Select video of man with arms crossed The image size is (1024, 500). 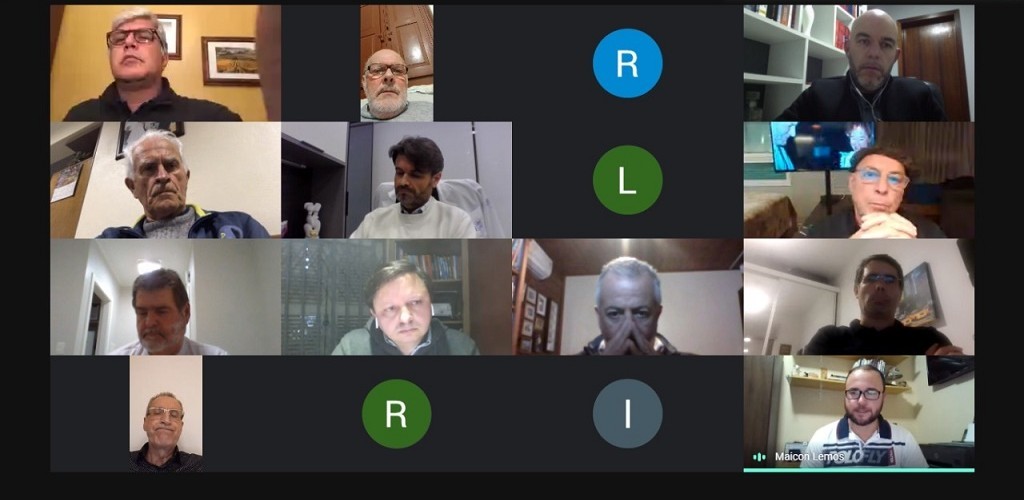click(859, 297)
